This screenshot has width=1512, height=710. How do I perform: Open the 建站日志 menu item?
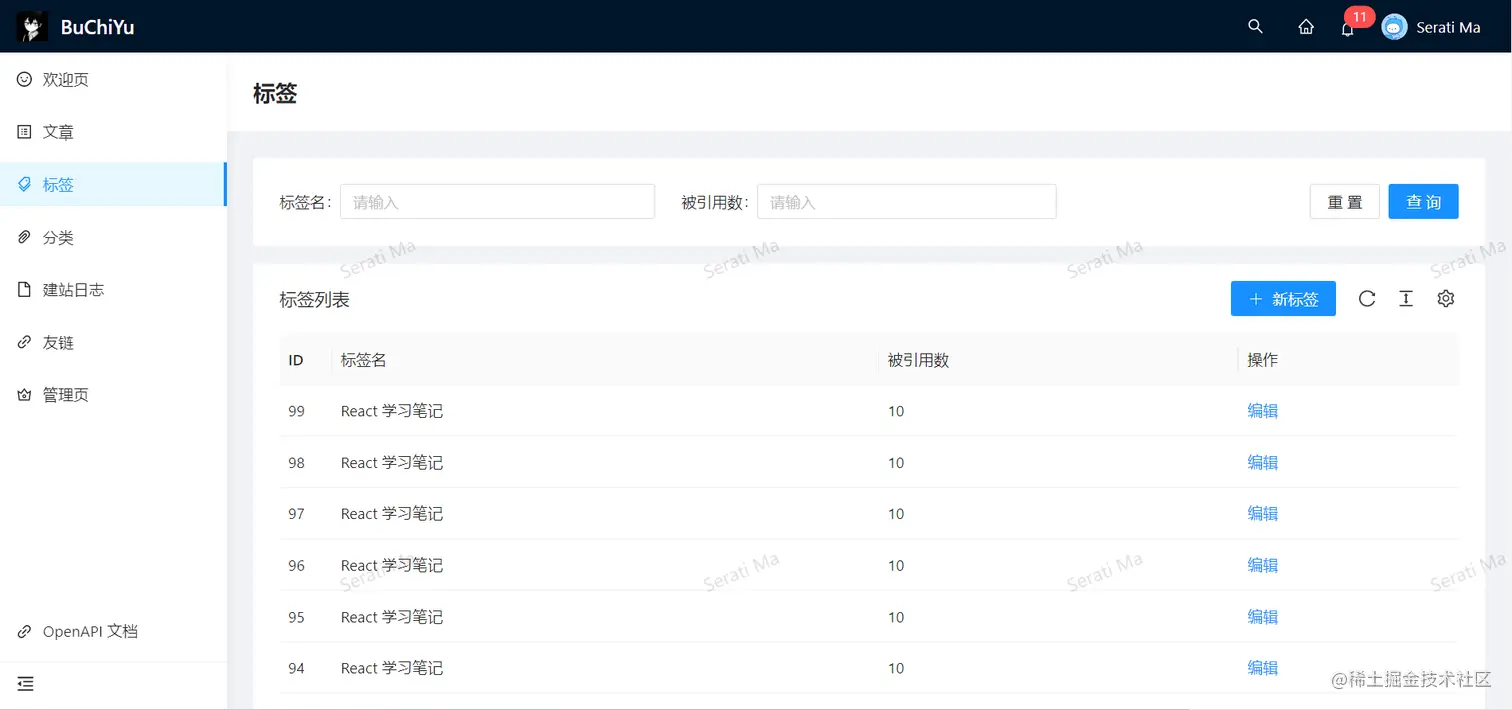pos(113,290)
